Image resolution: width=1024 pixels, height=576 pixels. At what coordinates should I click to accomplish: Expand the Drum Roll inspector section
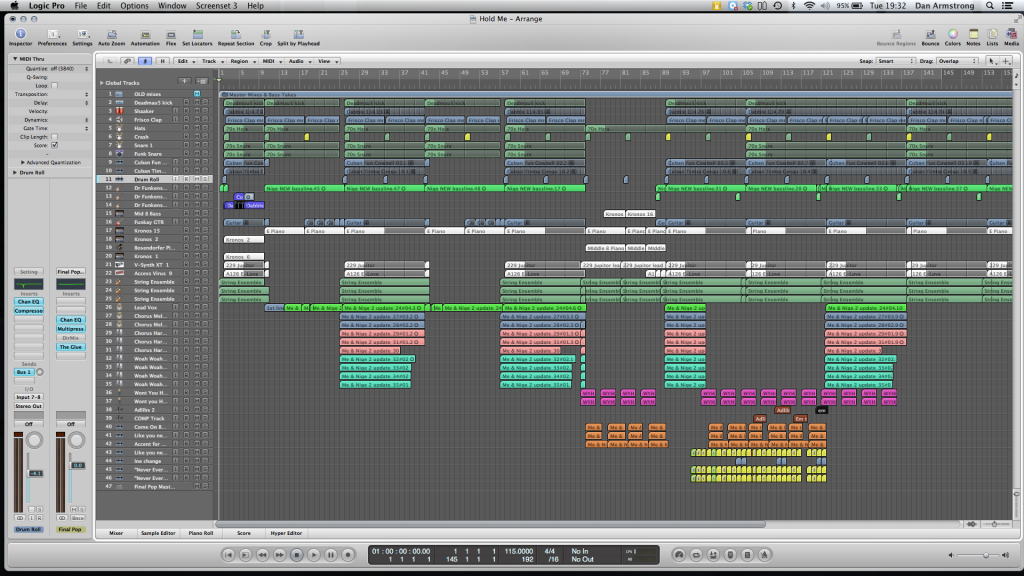pos(15,172)
